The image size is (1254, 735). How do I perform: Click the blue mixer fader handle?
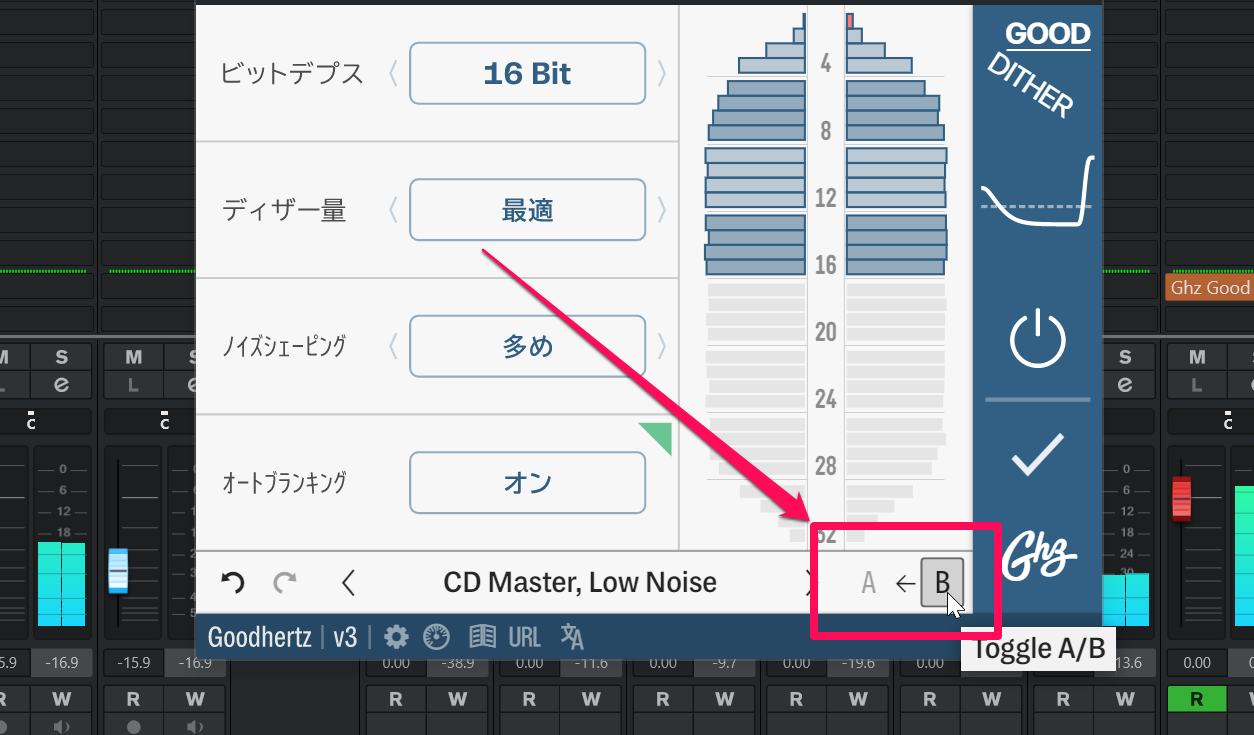pyautogui.click(x=118, y=570)
